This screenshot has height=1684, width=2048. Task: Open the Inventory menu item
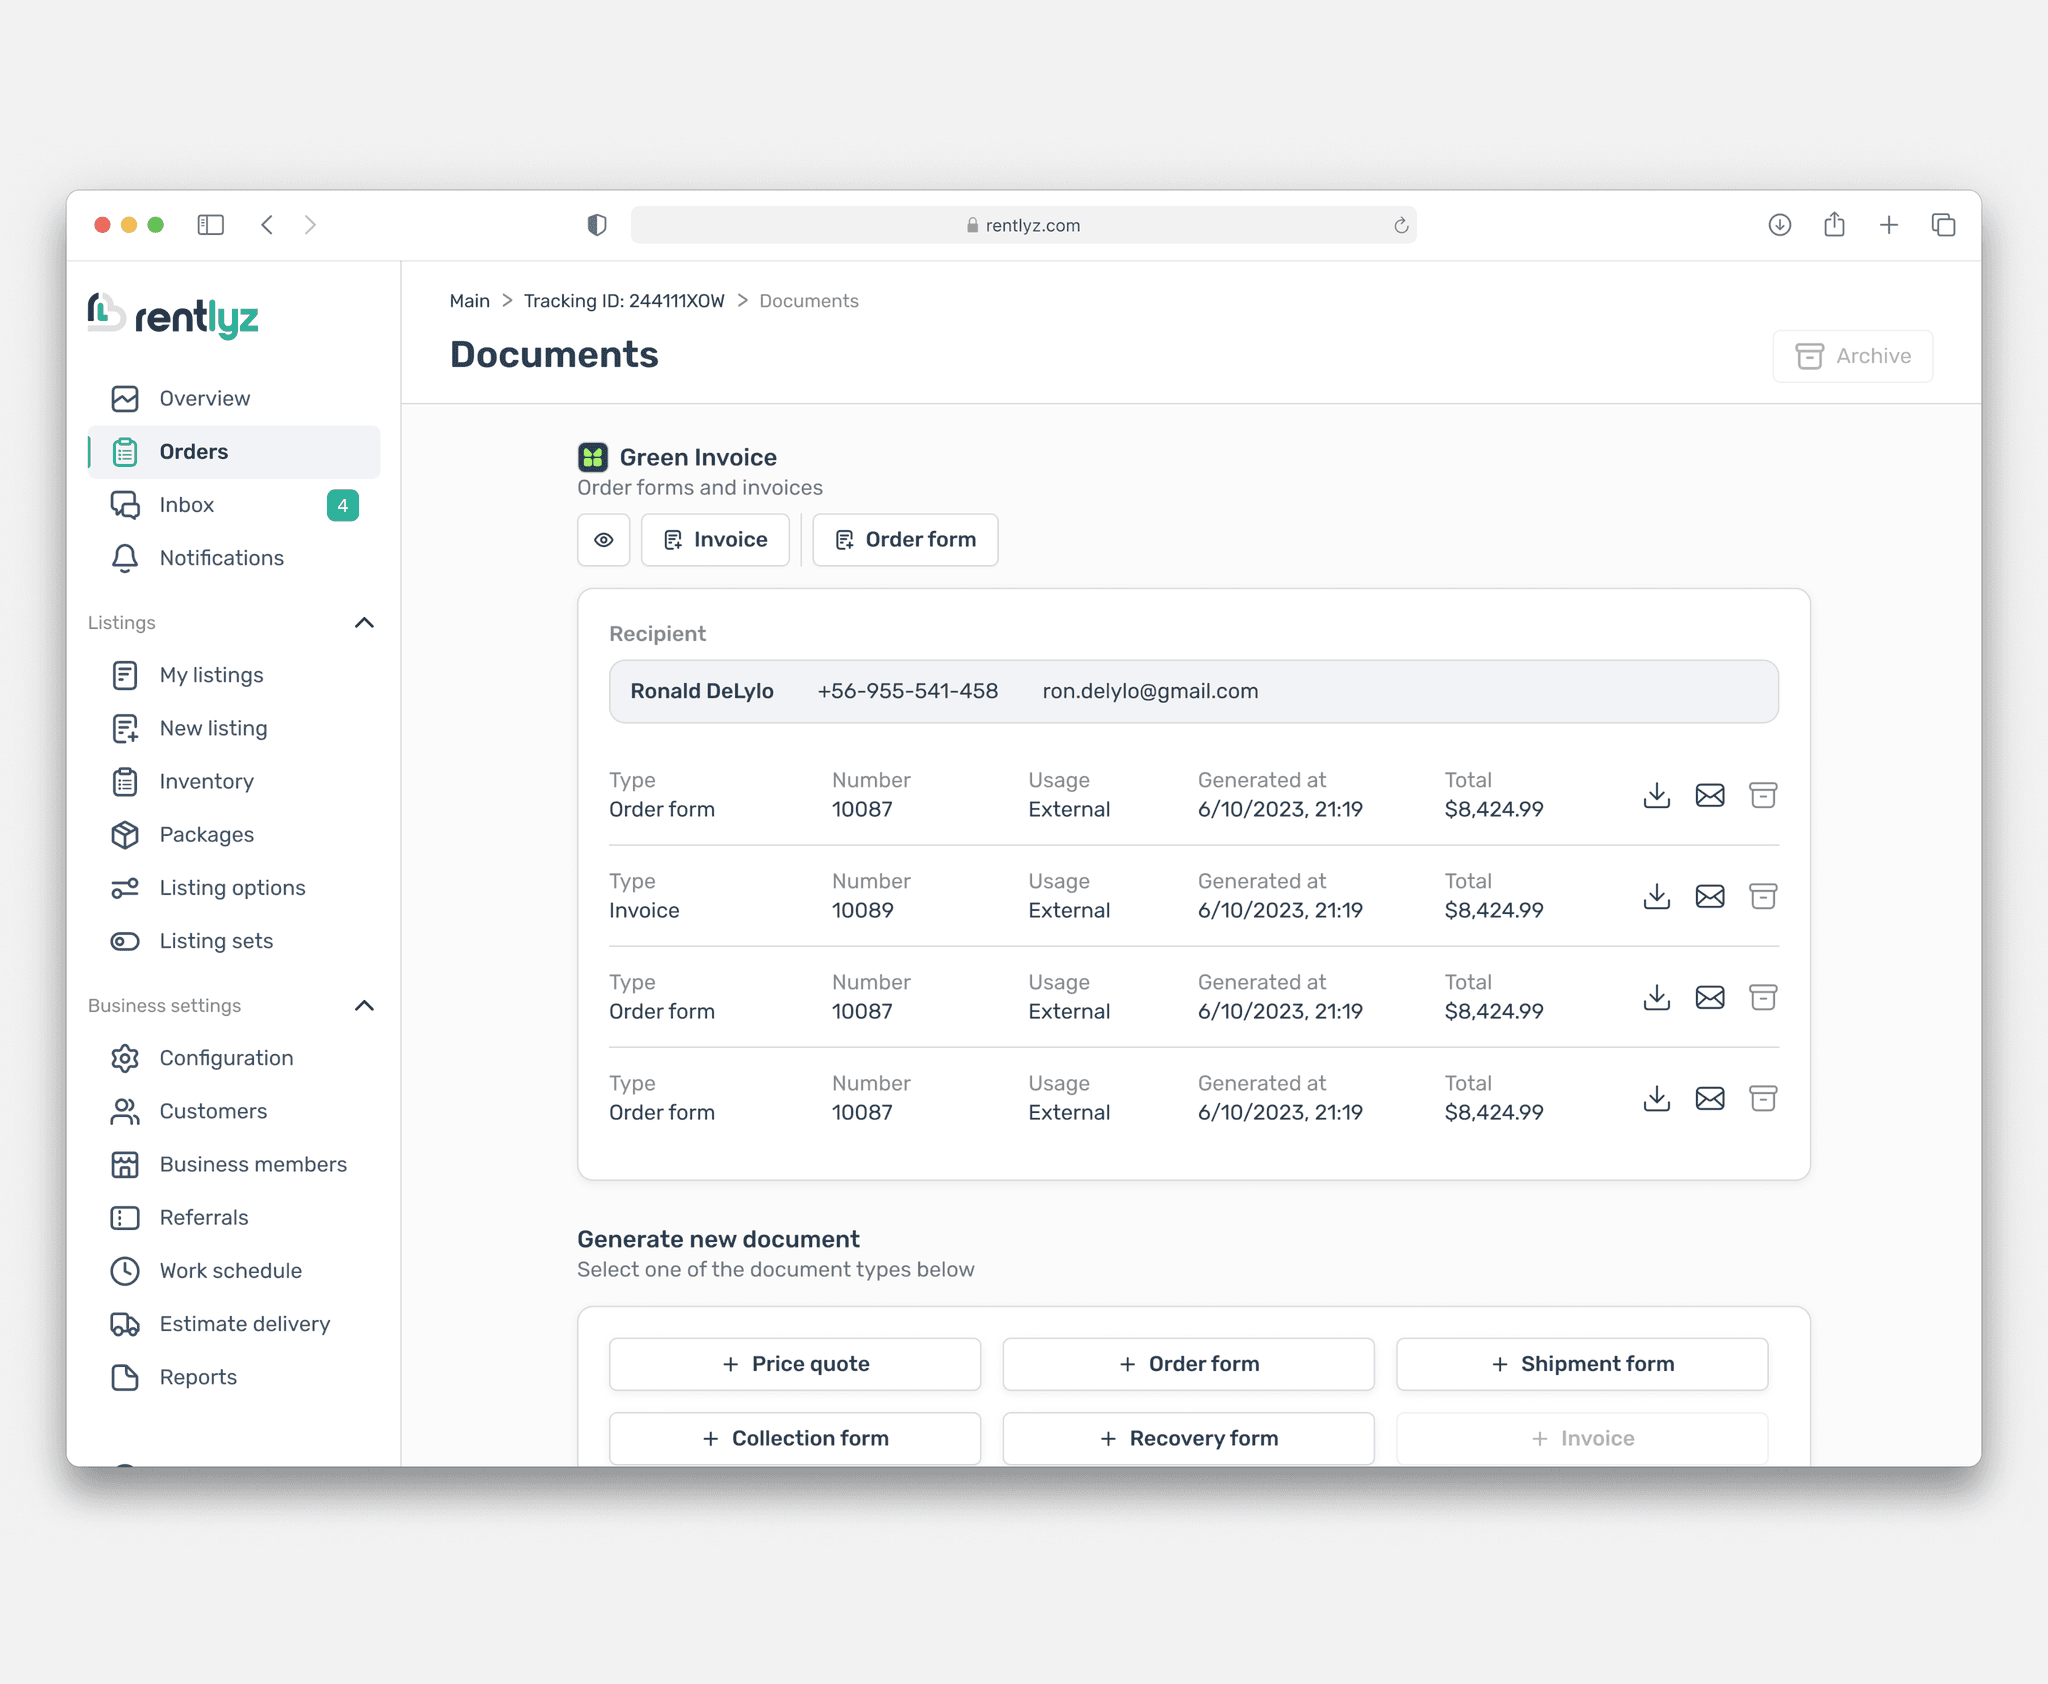[x=206, y=781]
